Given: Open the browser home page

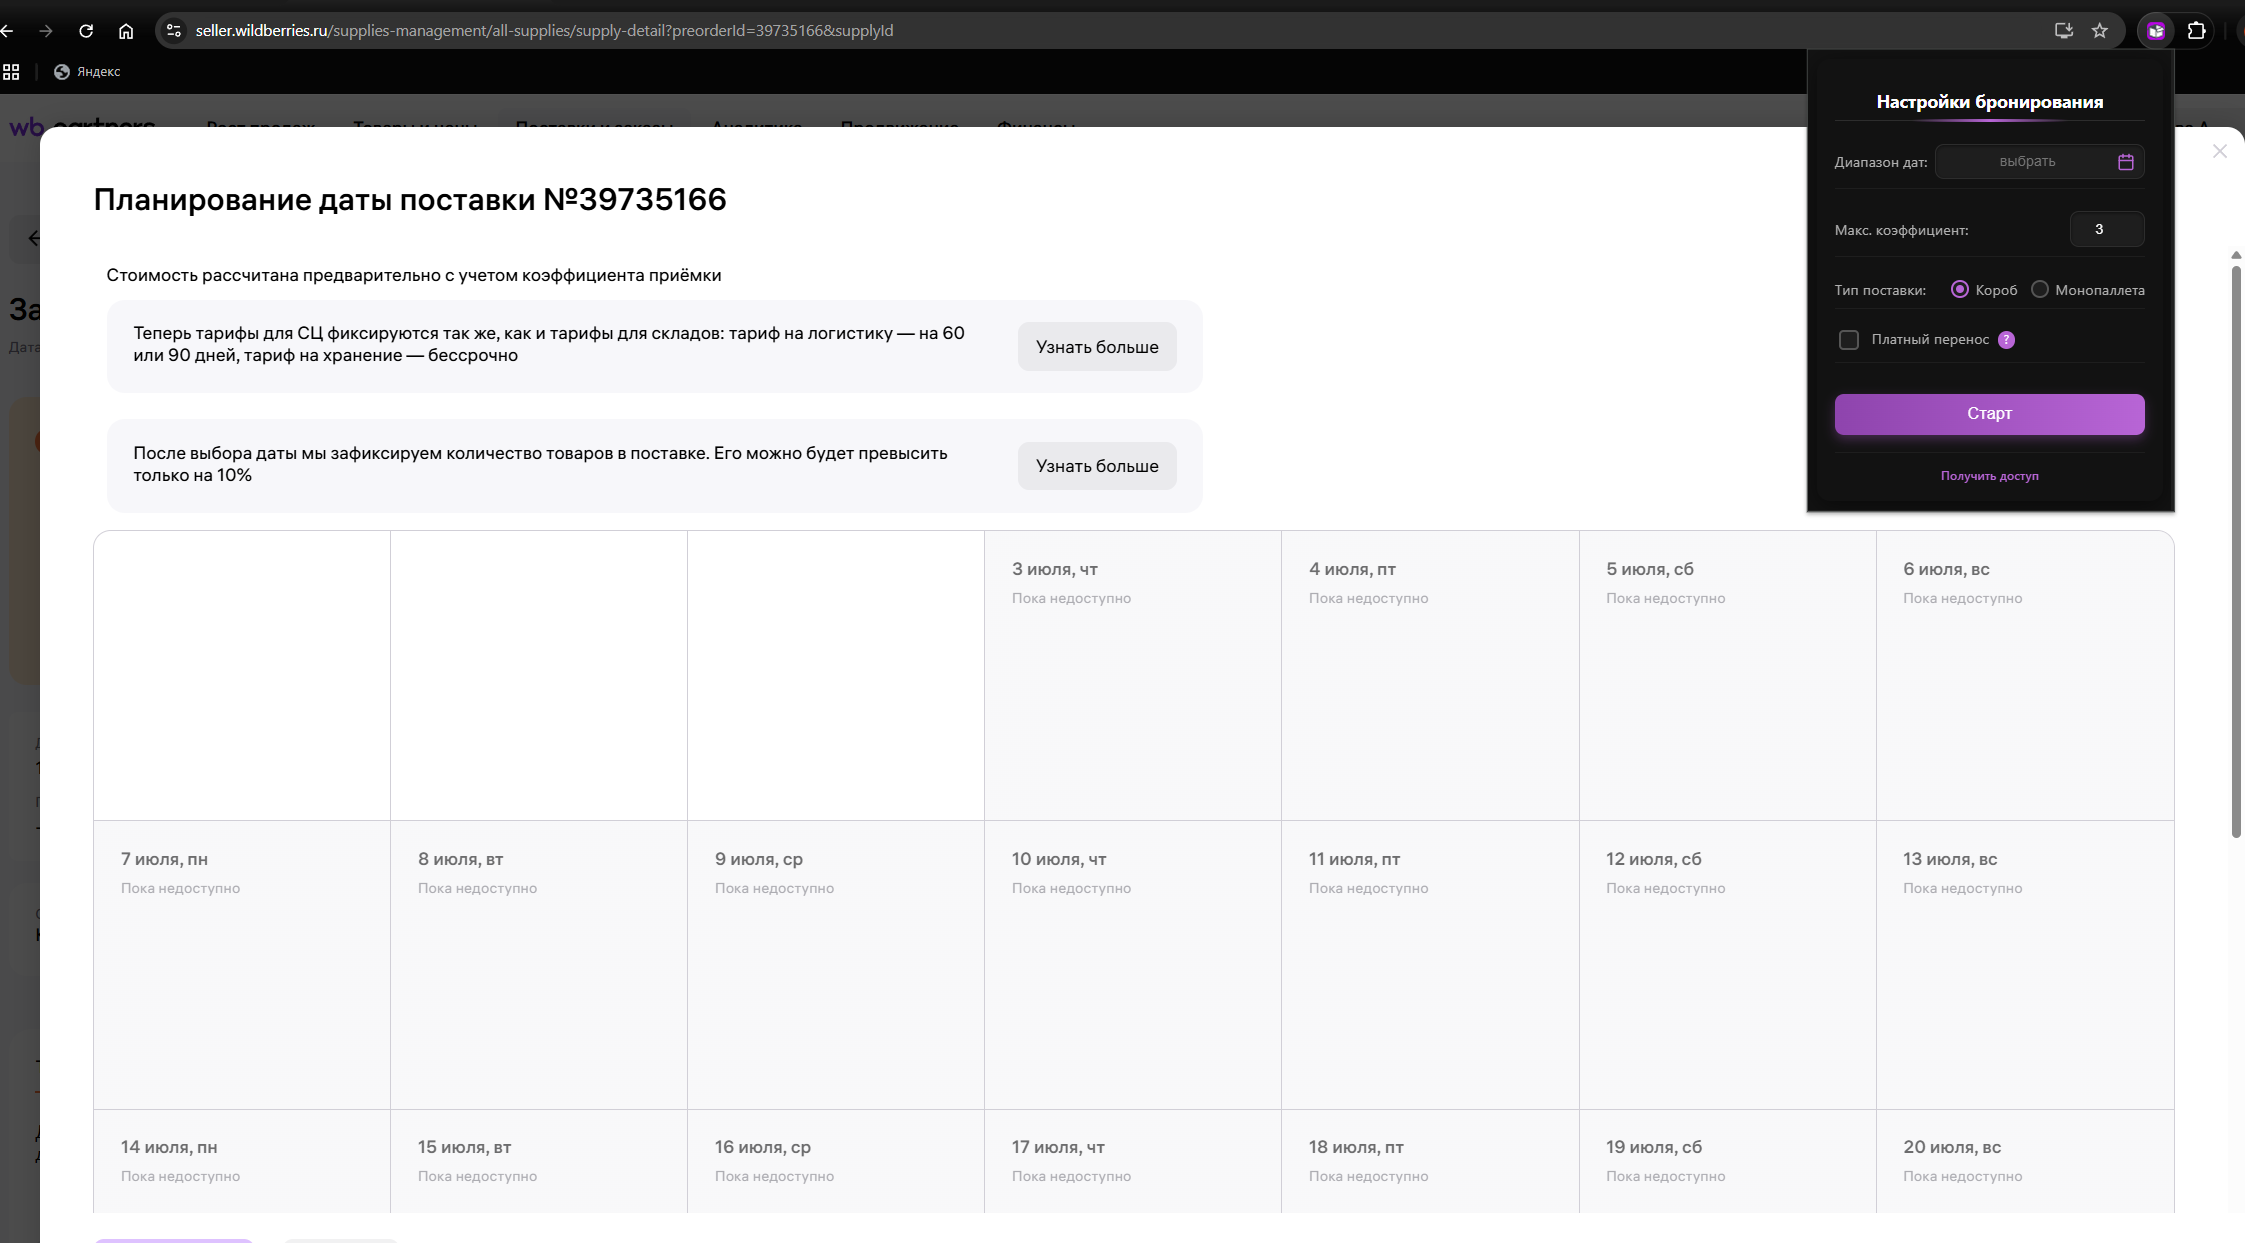Looking at the screenshot, I should pos(126,31).
